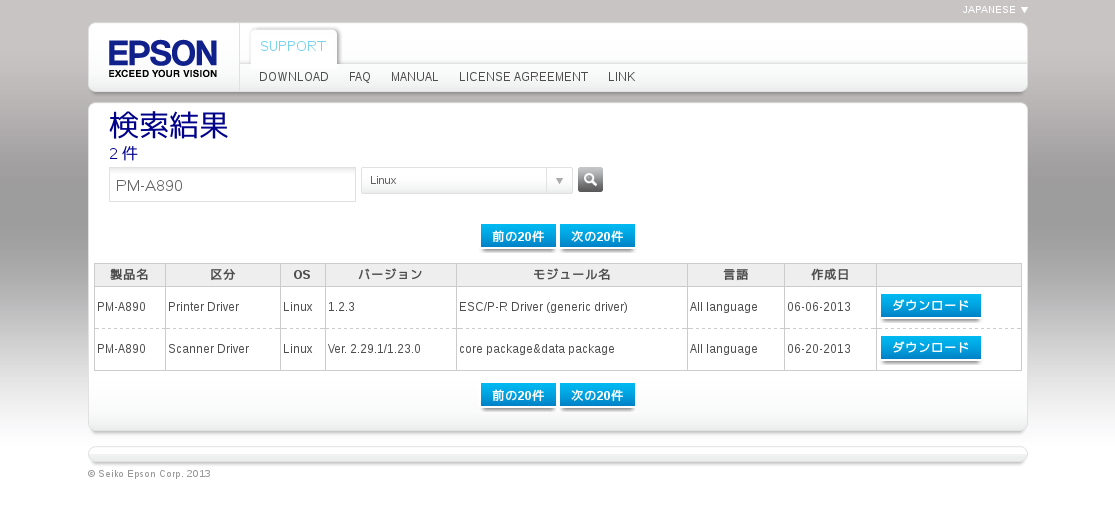Select the SUPPORT tab
The height and width of the screenshot is (507, 1115).
click(x=293, y=46)
